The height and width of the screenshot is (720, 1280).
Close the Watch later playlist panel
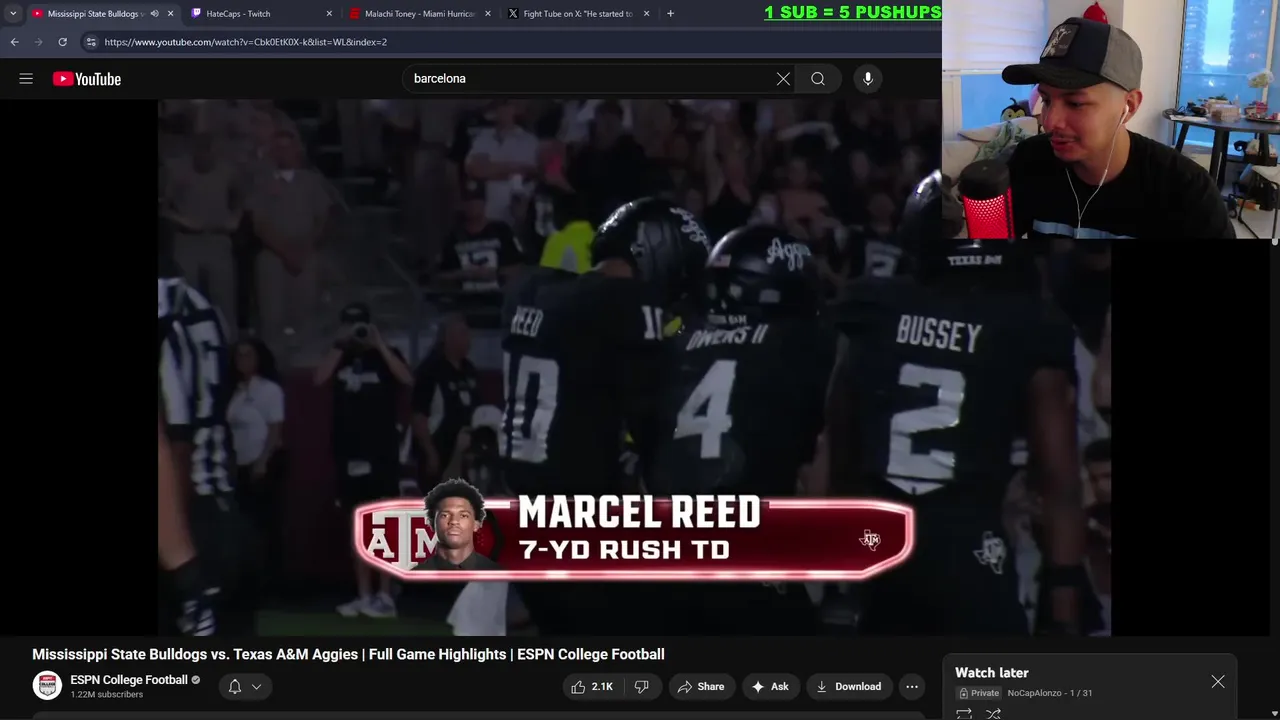tap(1218, 682)
